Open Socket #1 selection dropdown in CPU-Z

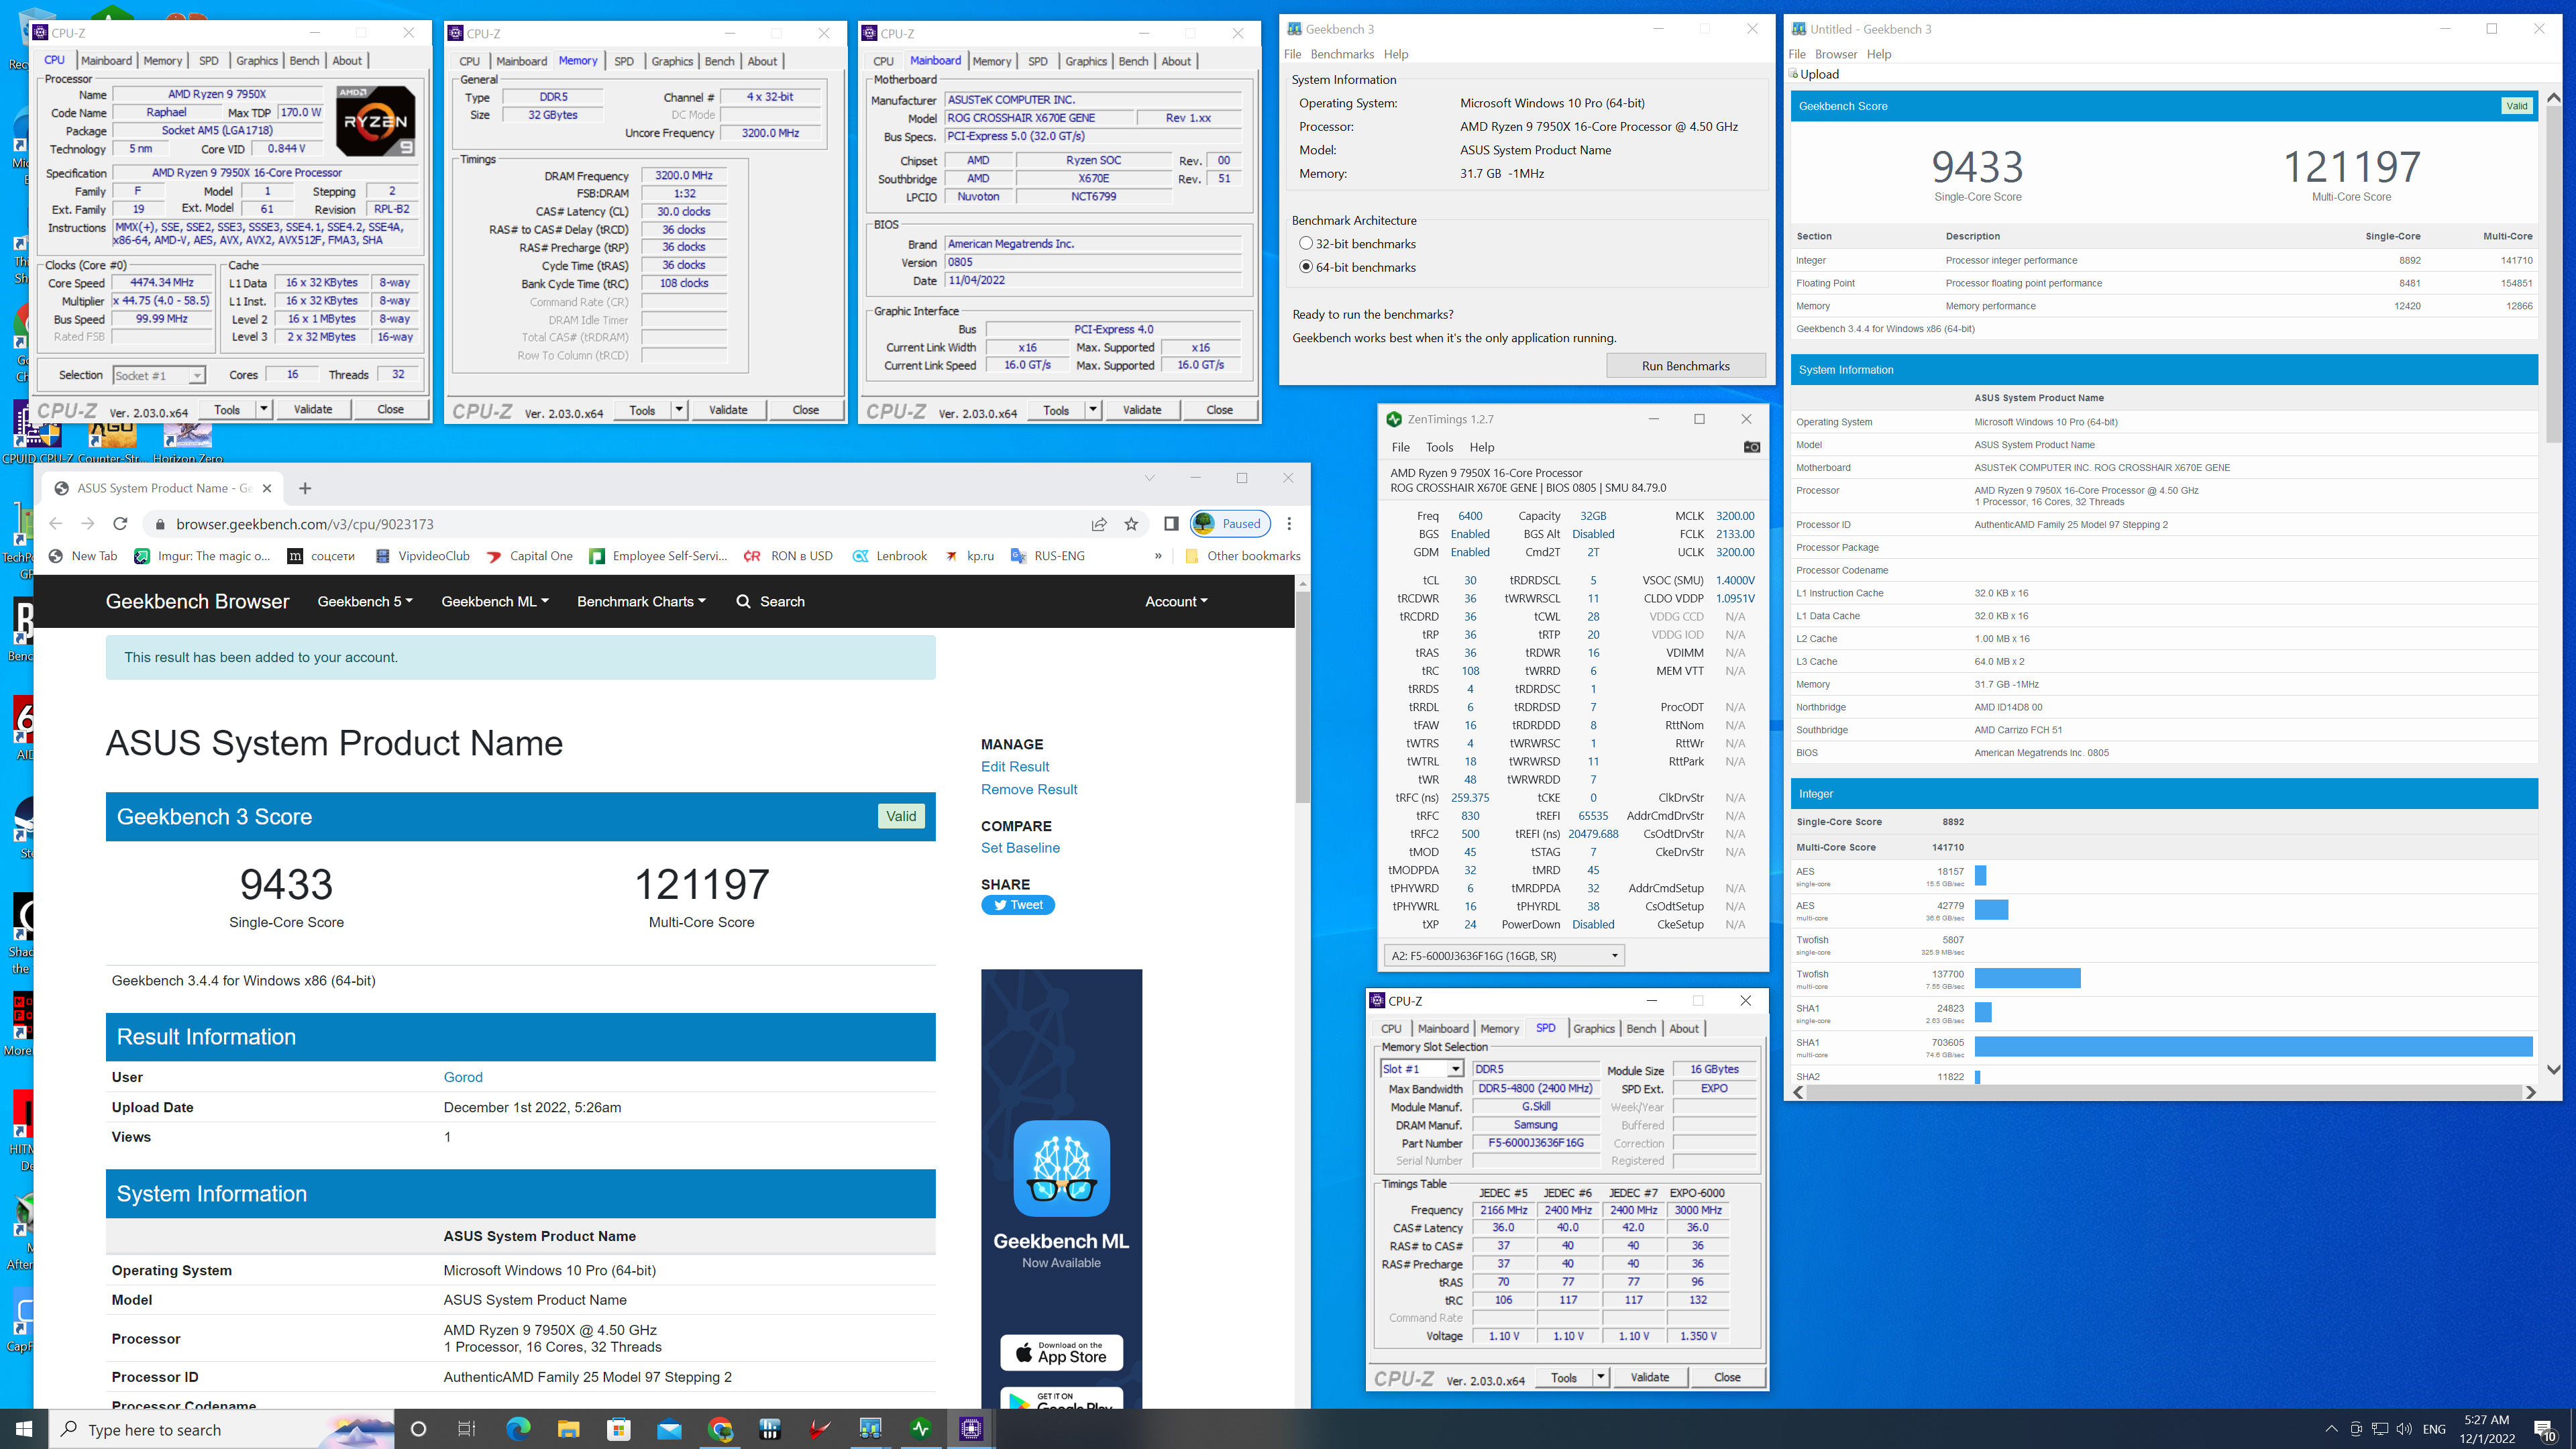[159, 375]
